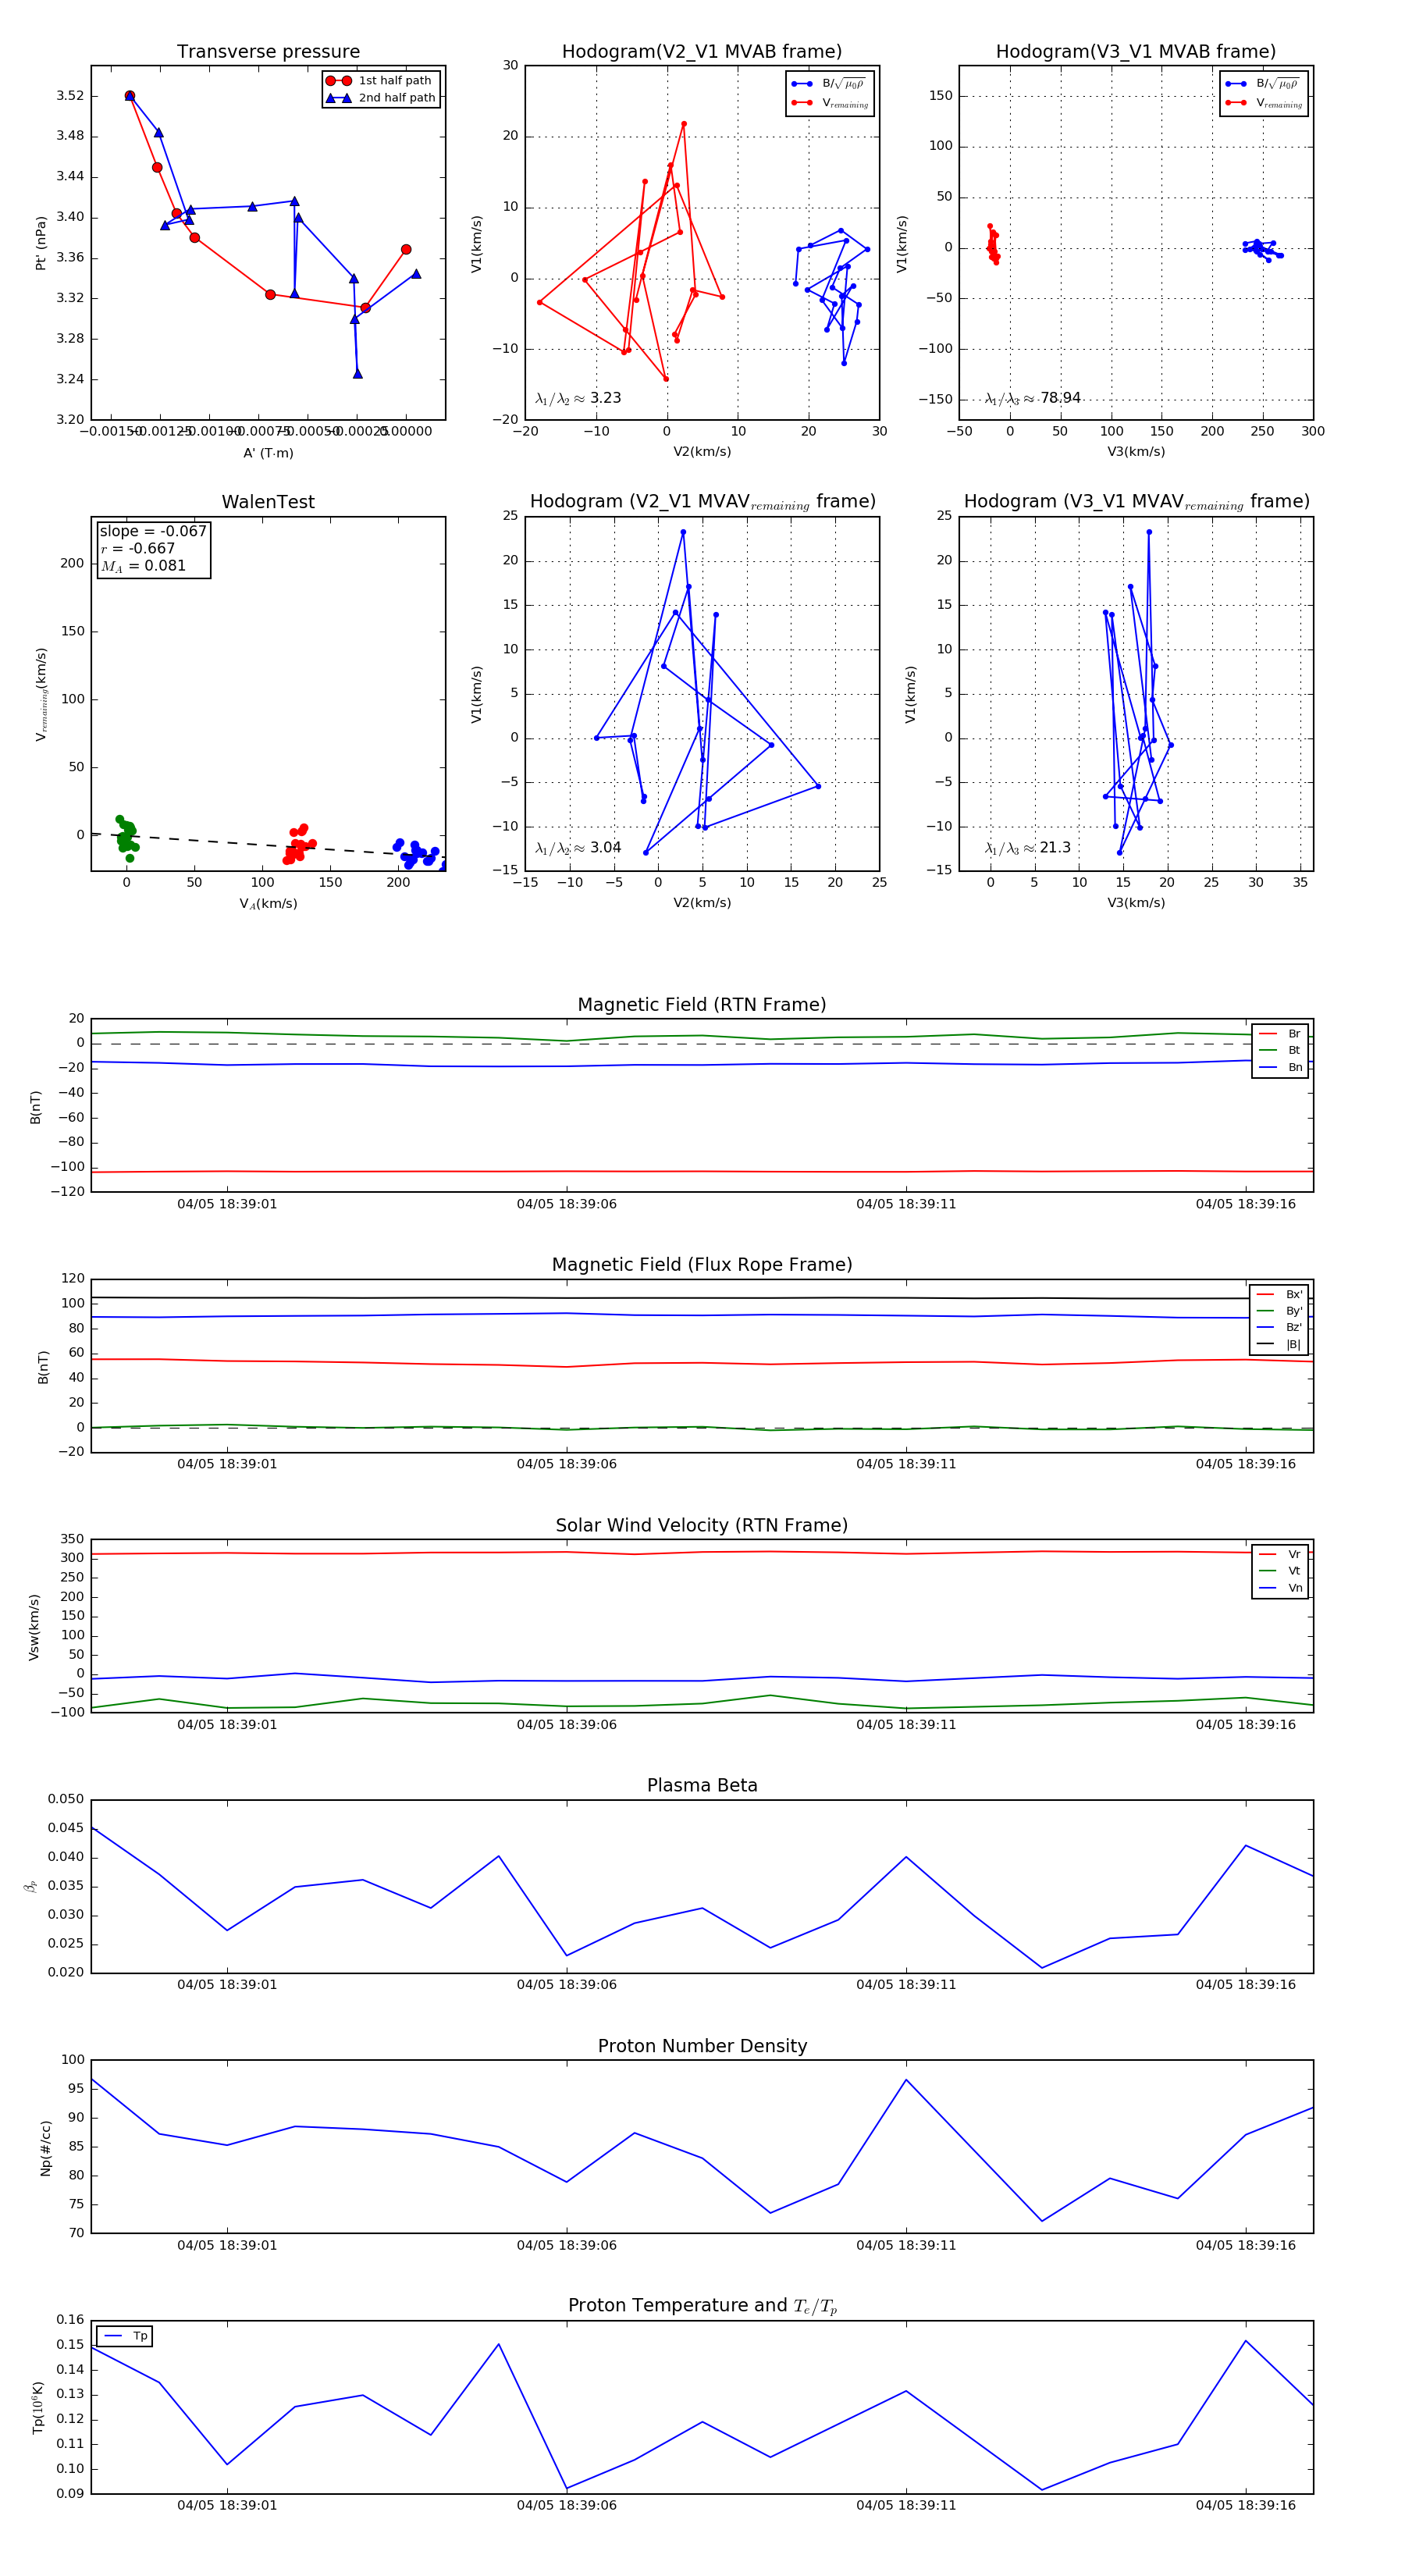Click the "Np(#/cc)" y-axis label
1405x2576 pixels.
[x=45, y=2148]
